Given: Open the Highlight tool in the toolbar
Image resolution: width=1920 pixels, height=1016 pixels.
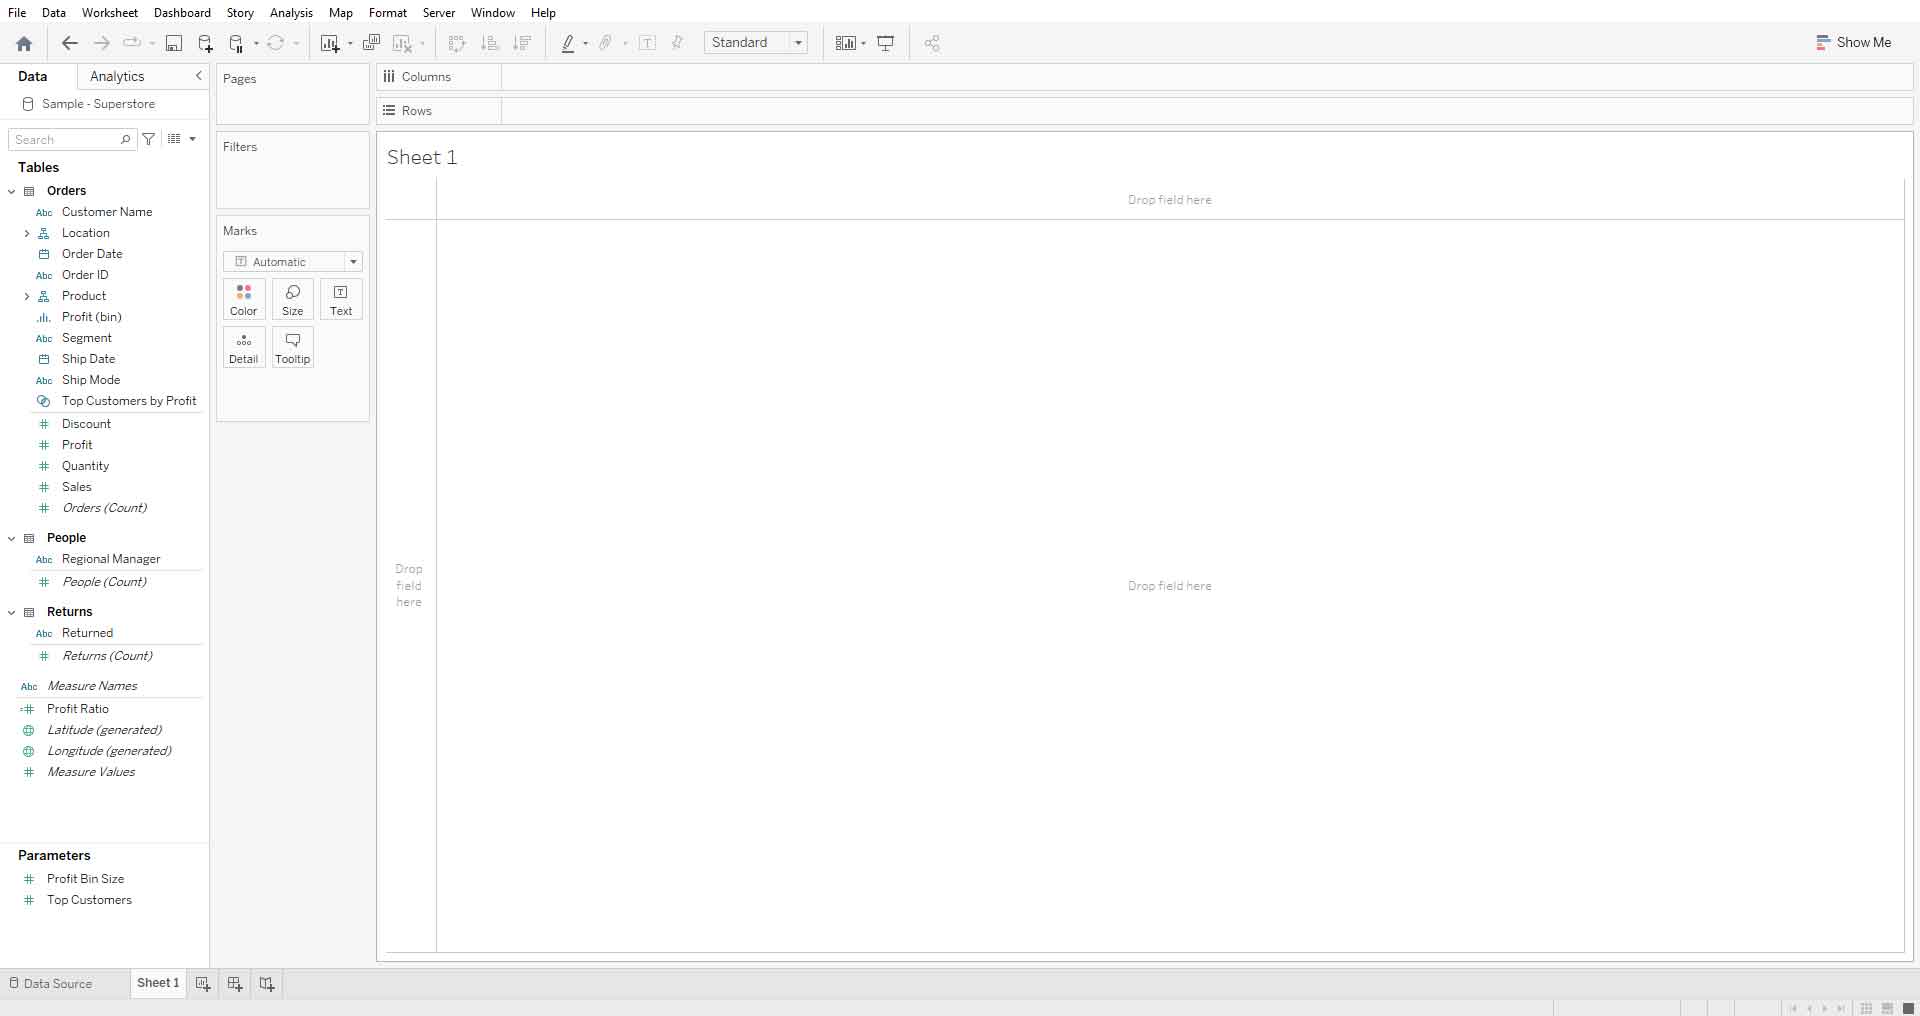Looking at the screenshot, I should coord(568,43).
